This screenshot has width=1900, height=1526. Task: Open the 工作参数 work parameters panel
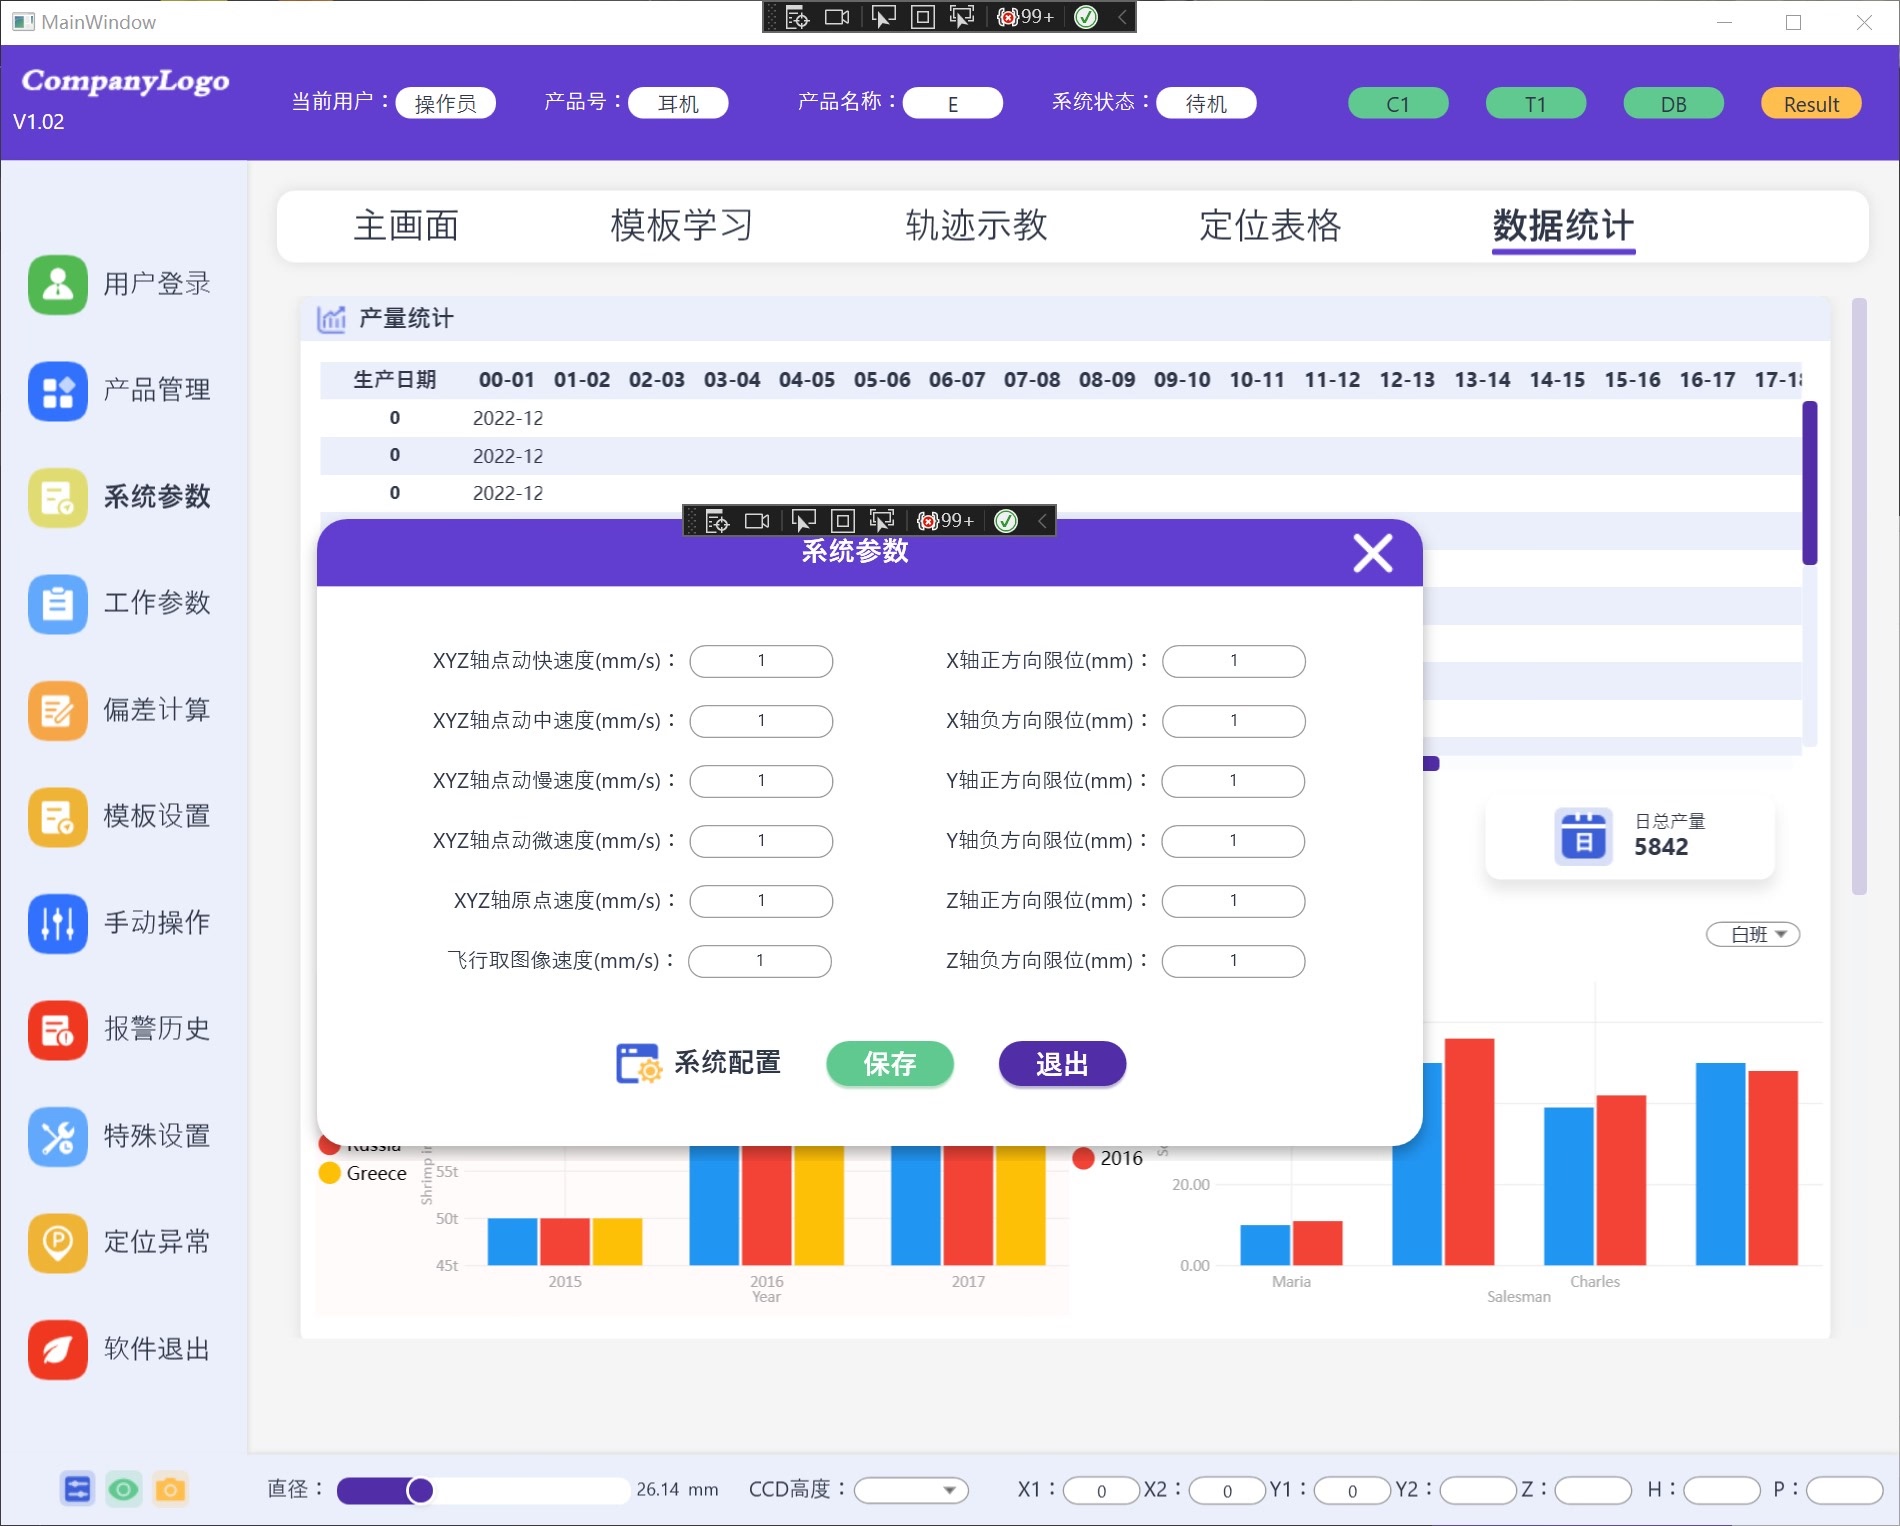pyautogui.click(x=57, y=604)
